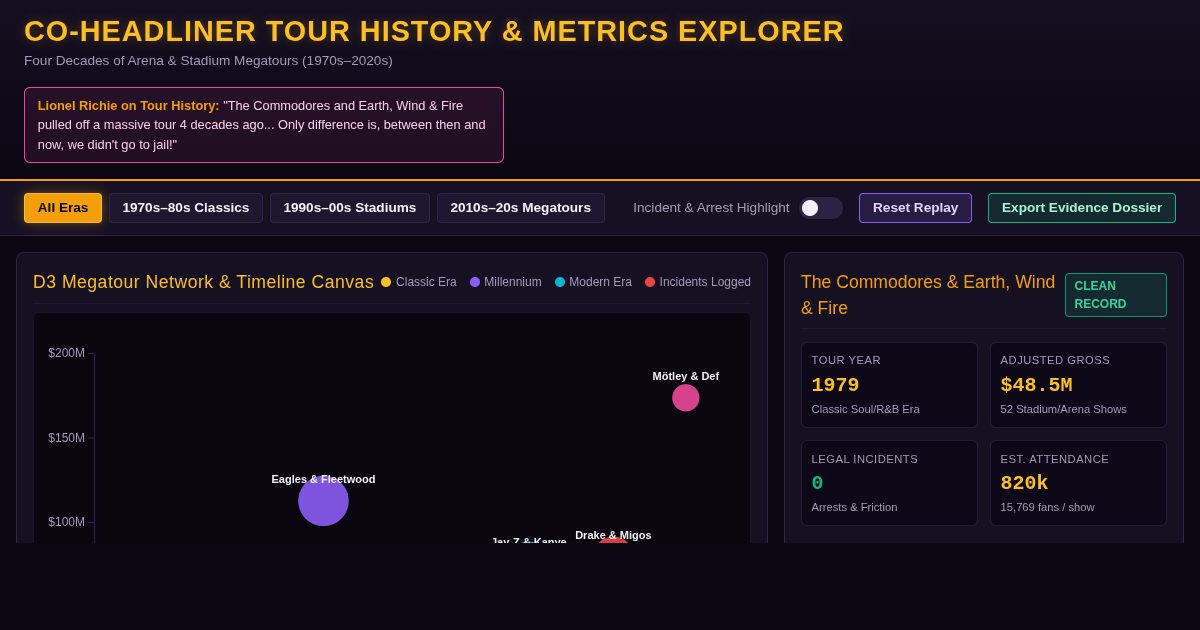Click the 1979 tour year value
This screenshot has width=1200, height=630.
click(835, 385)
